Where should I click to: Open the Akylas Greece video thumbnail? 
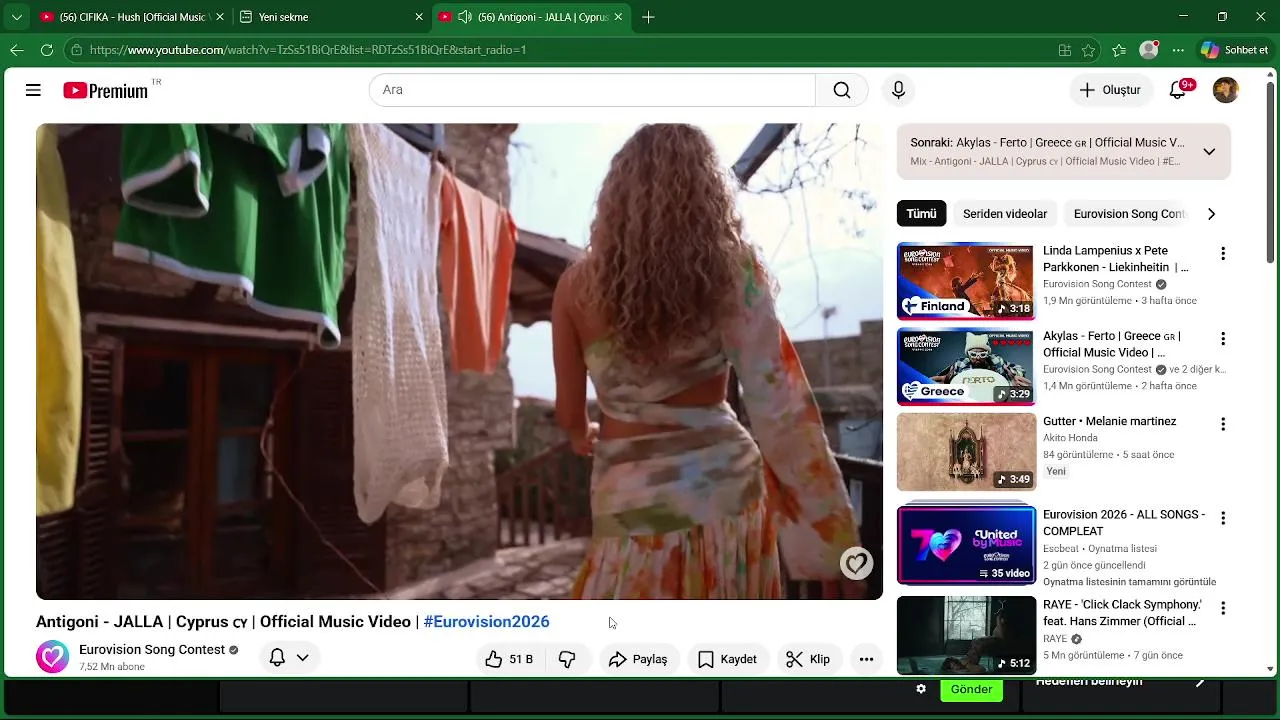pyautogui.click(x=966, y=366)
